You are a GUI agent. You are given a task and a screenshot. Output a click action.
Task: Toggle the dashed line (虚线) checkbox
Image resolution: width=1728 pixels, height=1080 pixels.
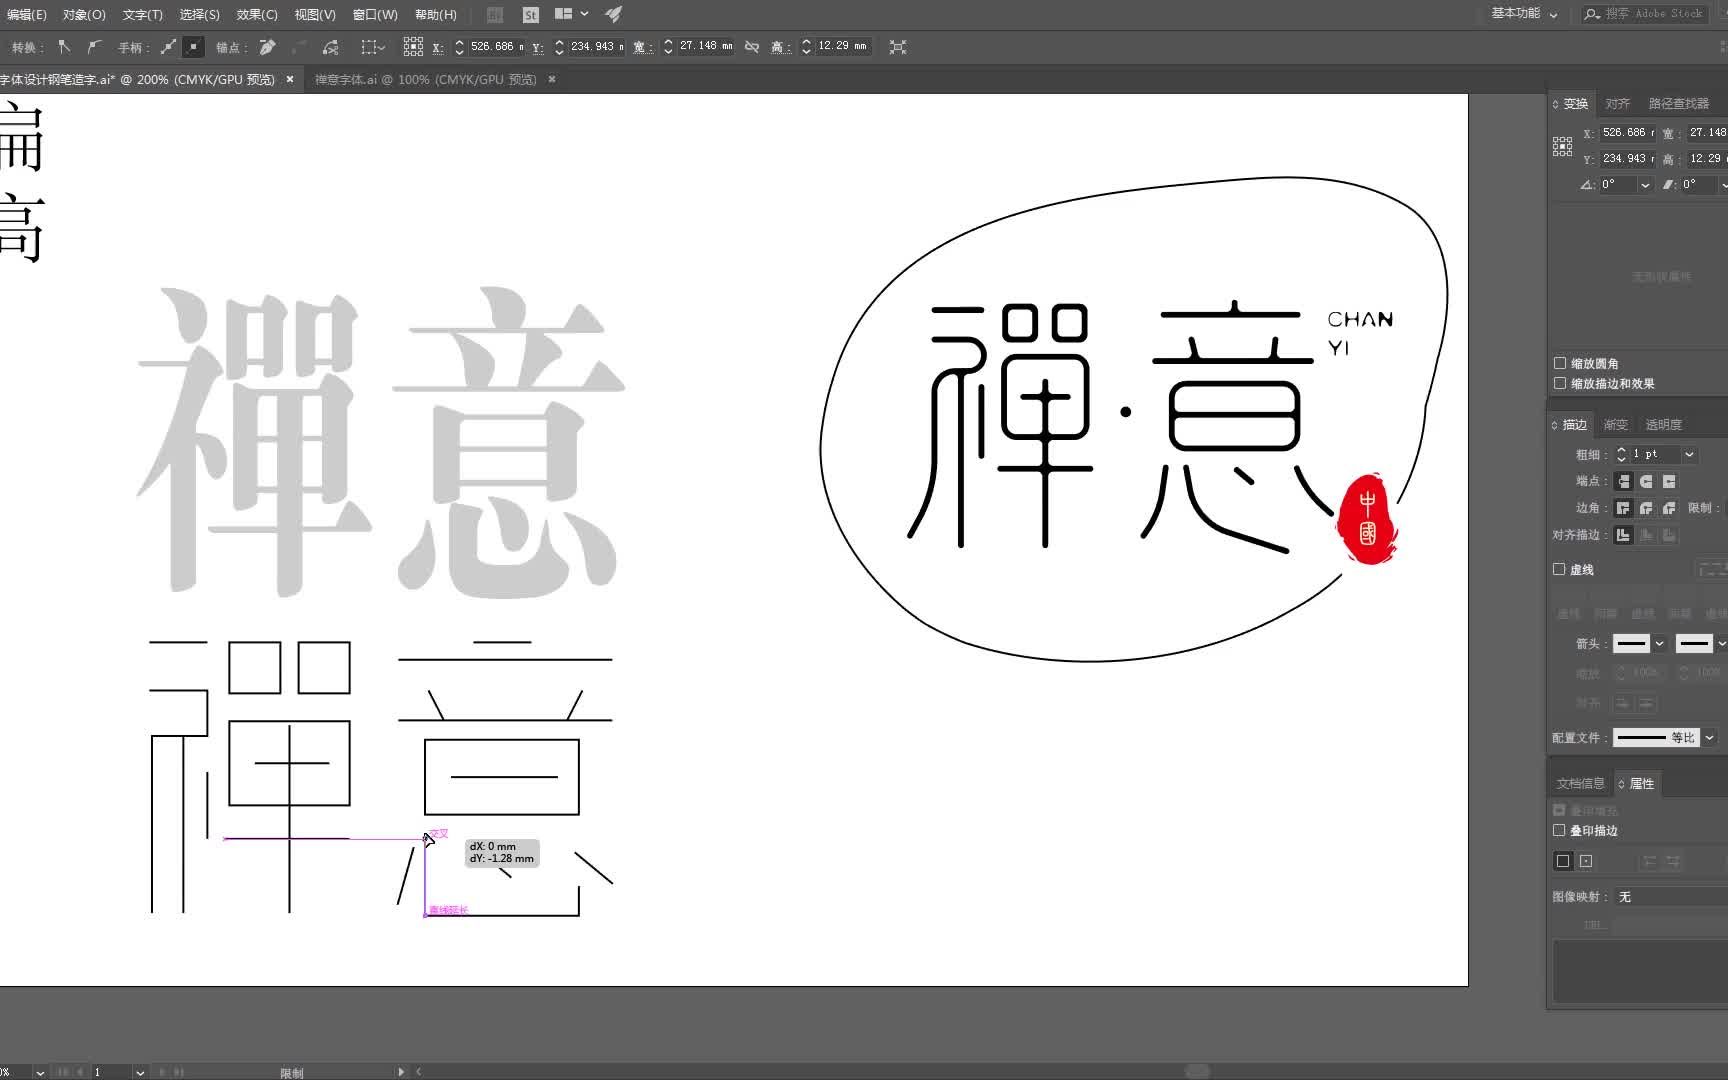pyautogui.click(x=1559, y=569)
